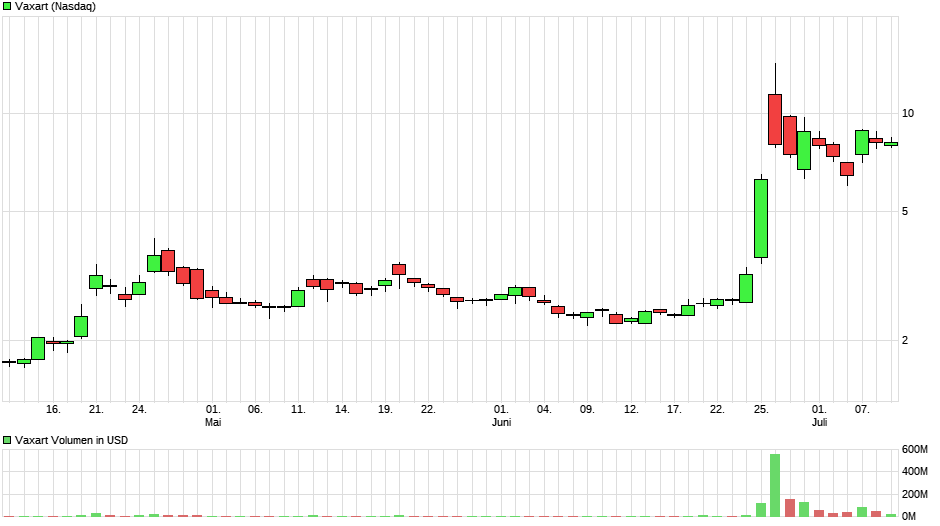Click the 16. date marker on the axis

coord(54,409)
